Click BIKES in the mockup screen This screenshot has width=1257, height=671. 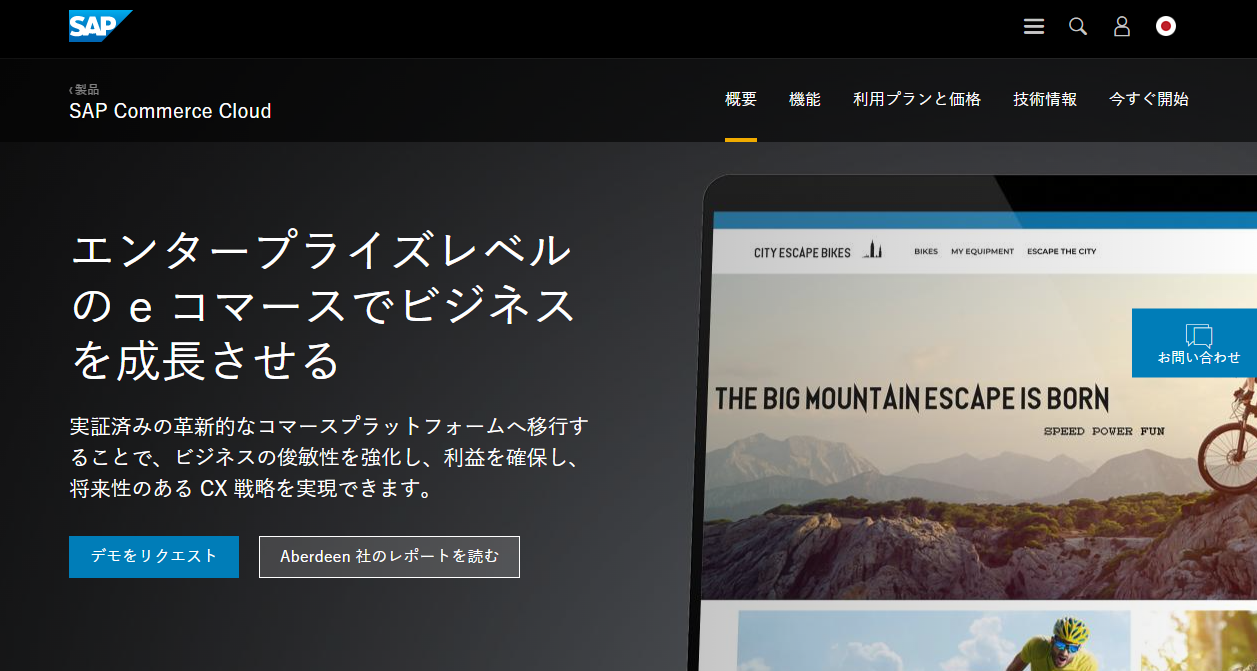click(926, 252)
